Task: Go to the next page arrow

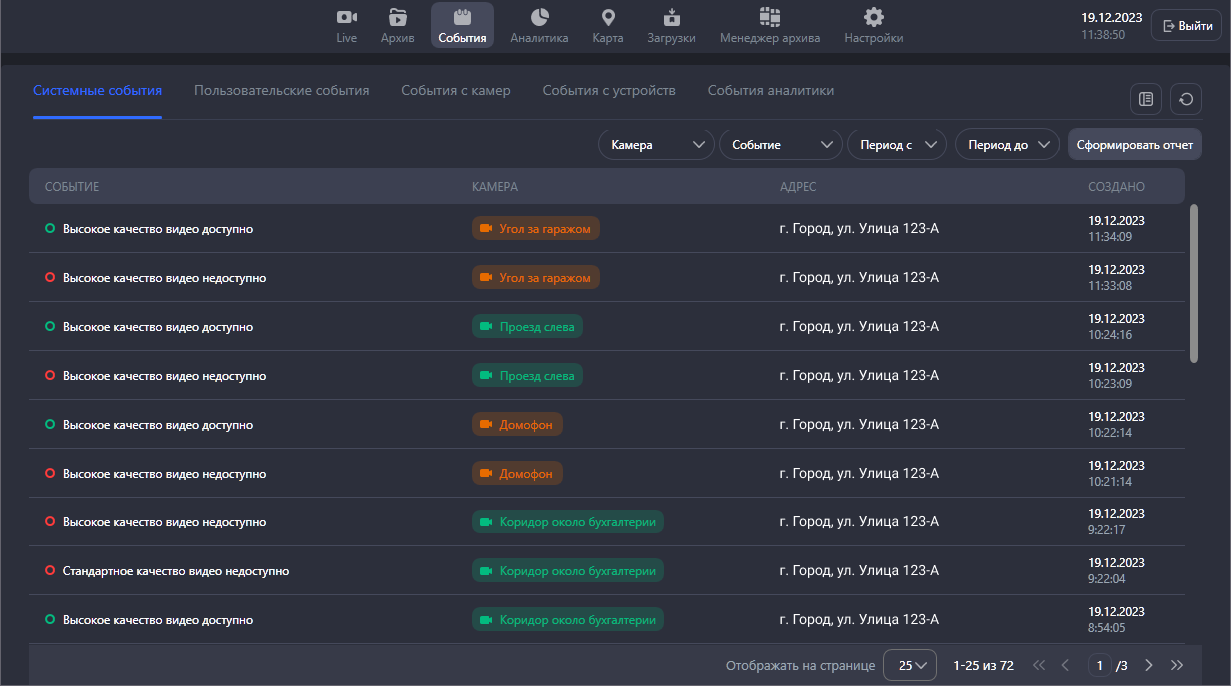Action: [1149, 665]
